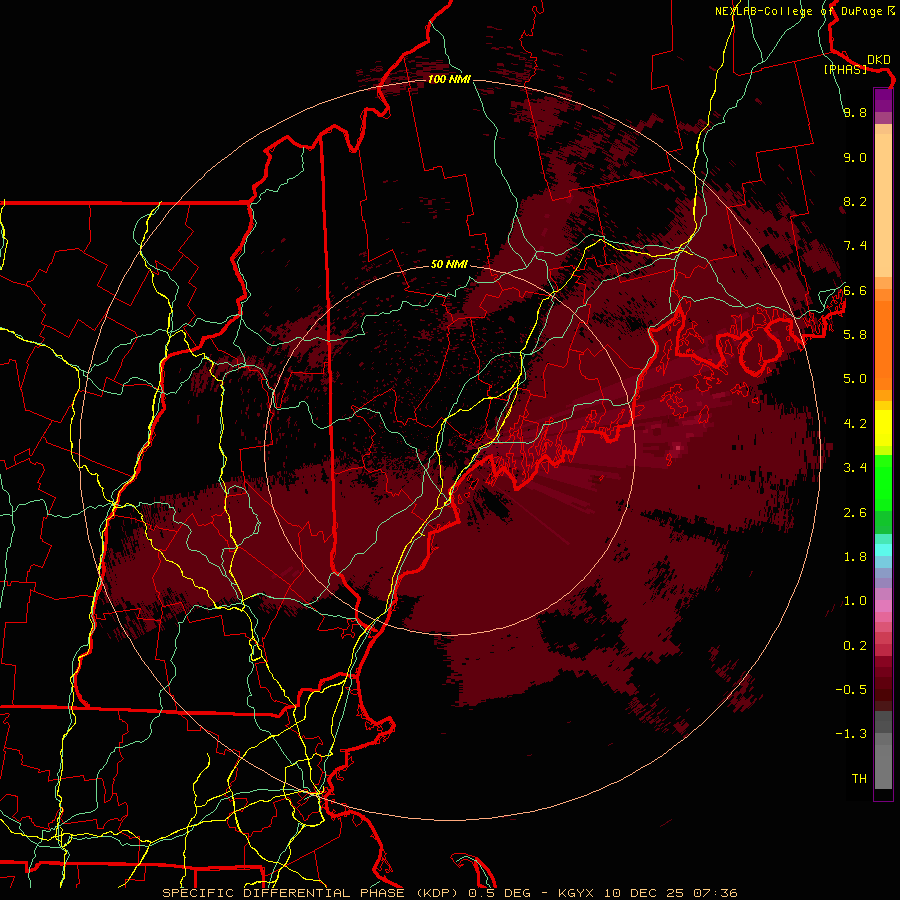Image resolution: width=900 pixels, height=900 pixels.
Task: Click the 50 NMI range ring label
Action: pyautogui.click(x=449, y=264)
